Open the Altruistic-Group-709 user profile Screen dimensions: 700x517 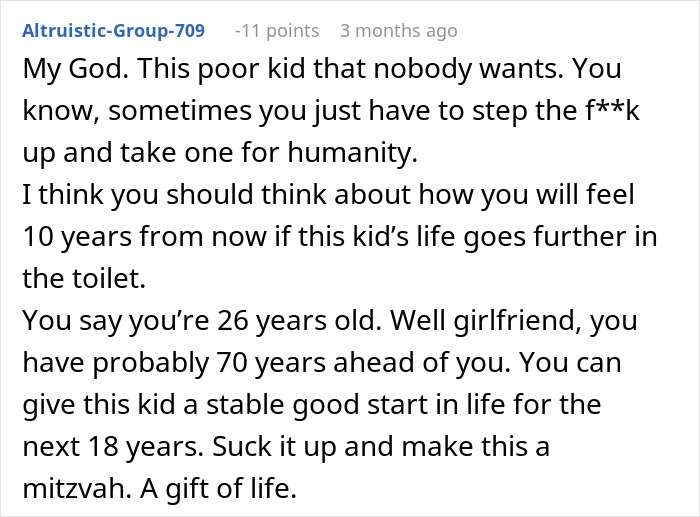[x=113, y=31]
